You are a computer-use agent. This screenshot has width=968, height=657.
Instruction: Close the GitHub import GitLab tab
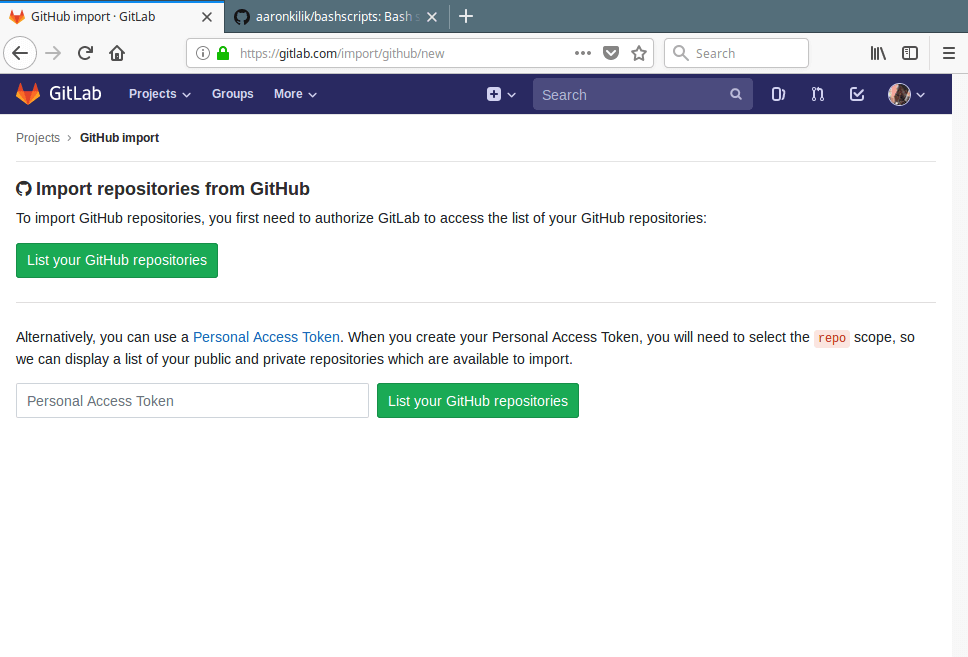207,17
